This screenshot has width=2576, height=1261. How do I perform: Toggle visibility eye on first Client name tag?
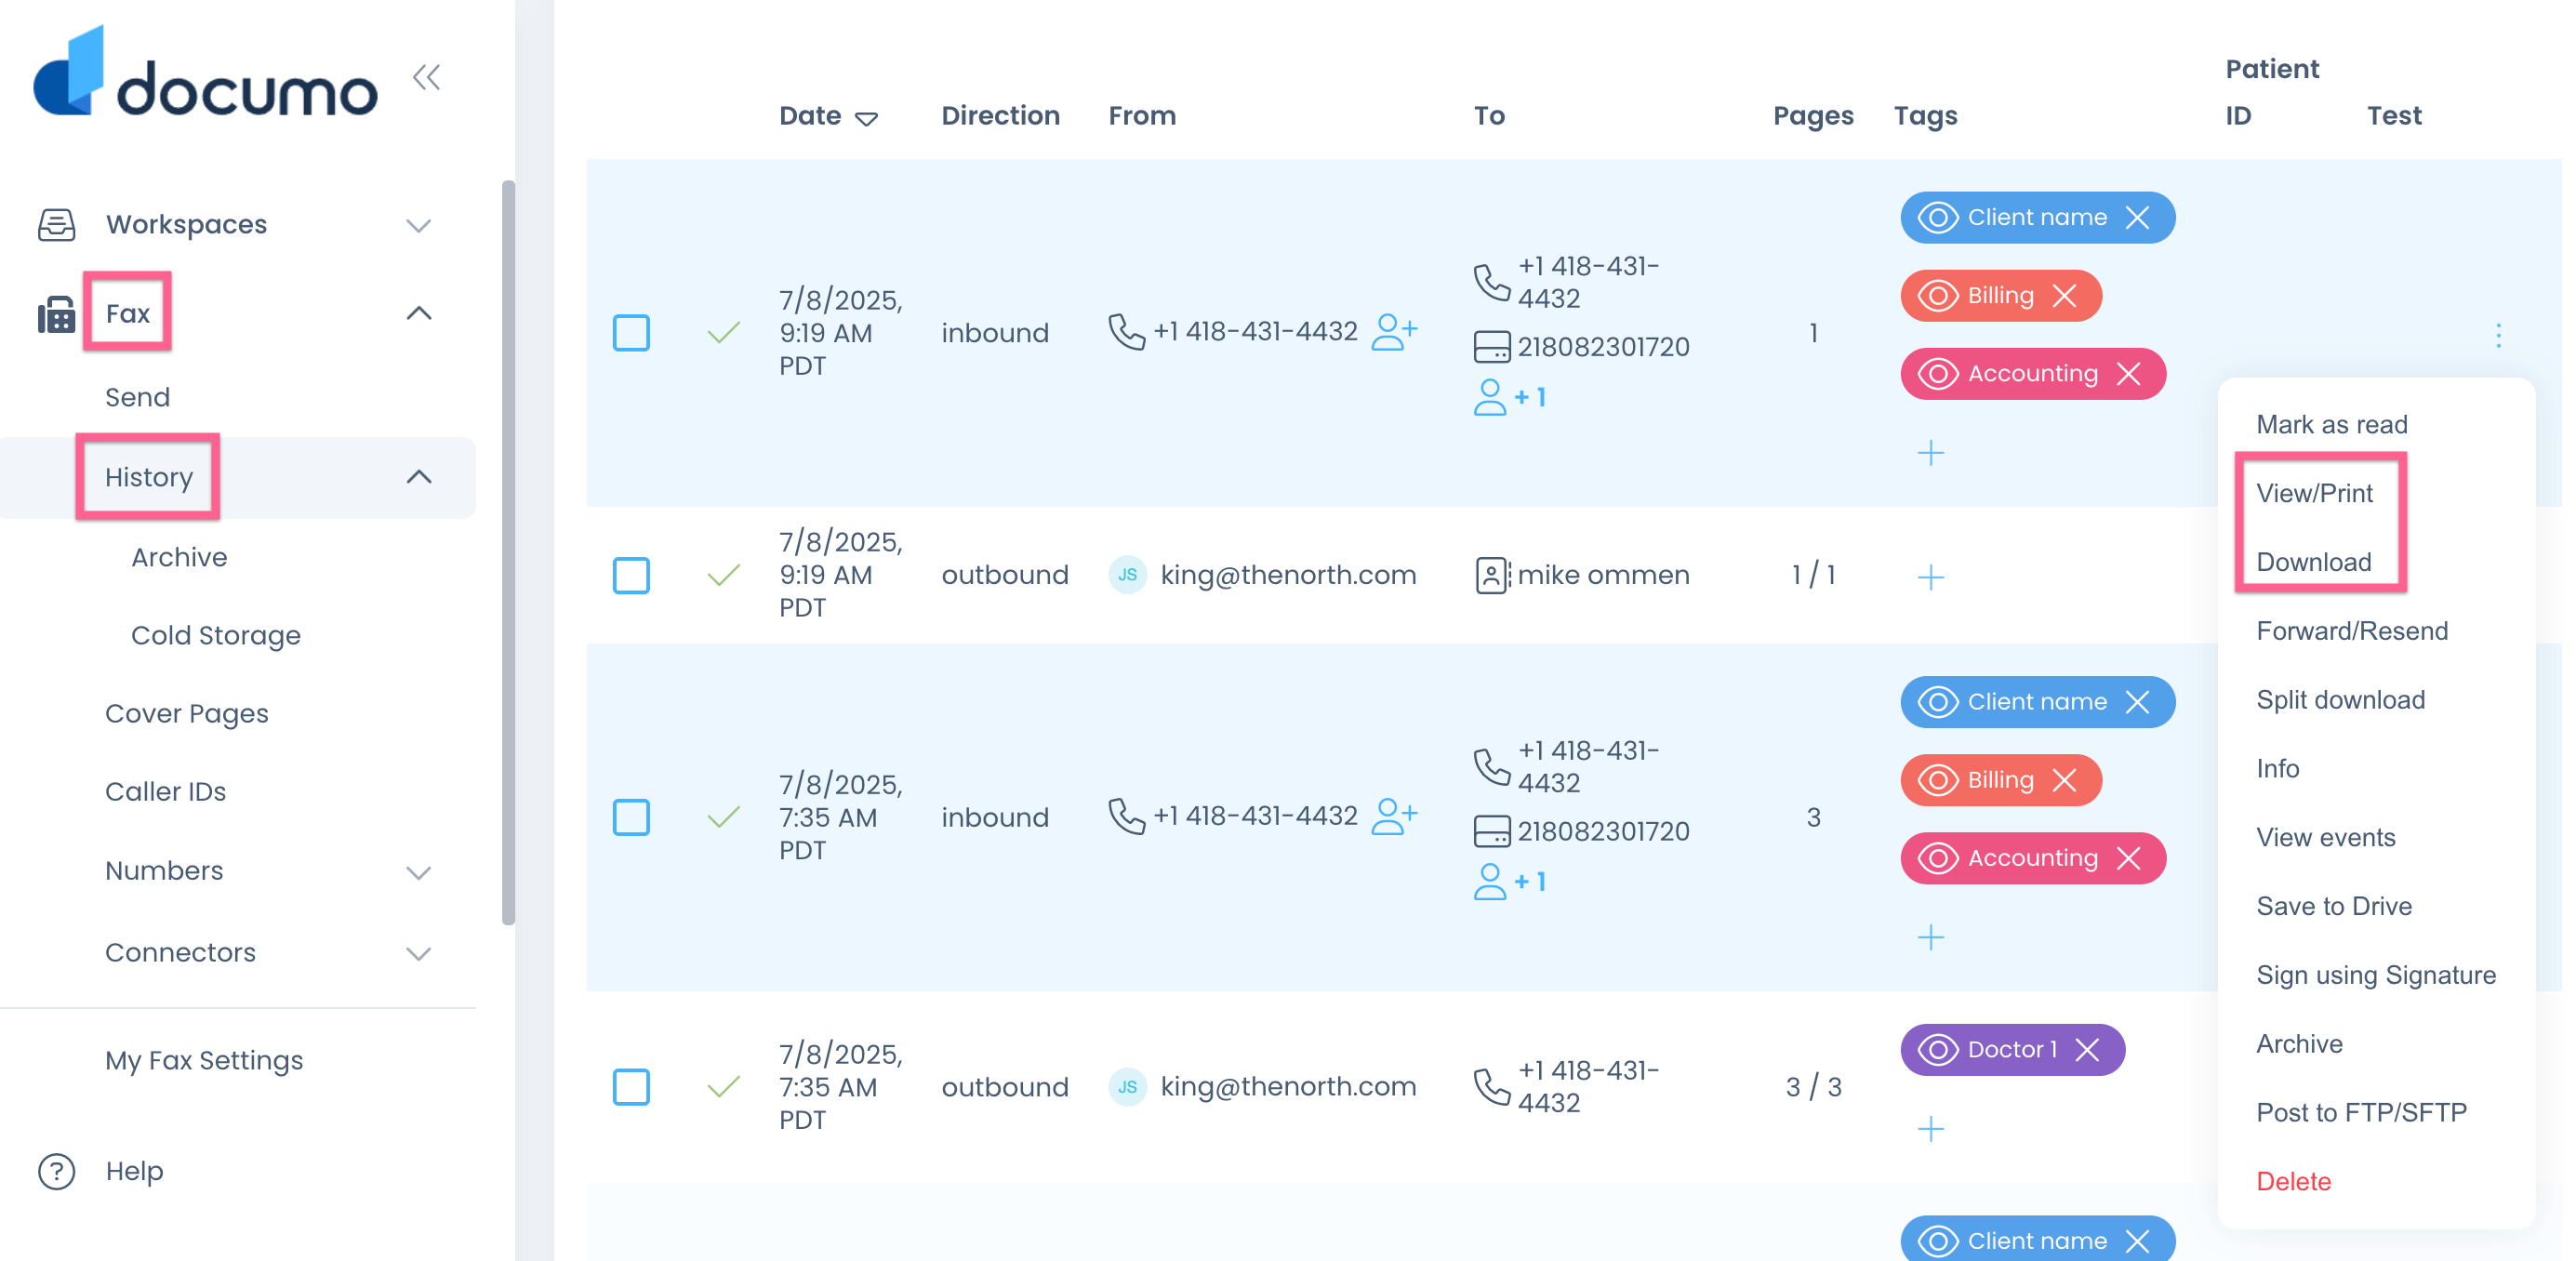(1938, 218)
